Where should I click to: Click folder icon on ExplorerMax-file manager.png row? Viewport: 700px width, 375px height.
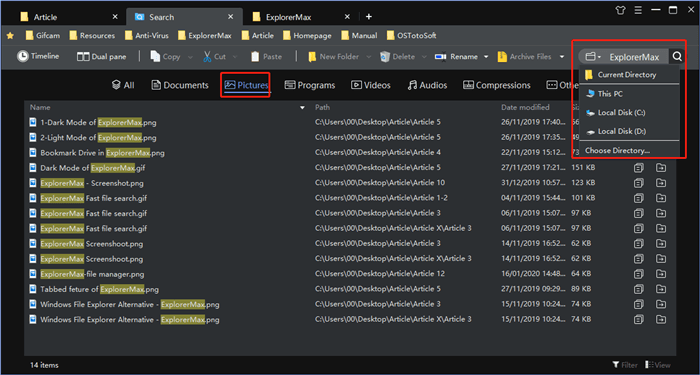[x=661, y=274]
